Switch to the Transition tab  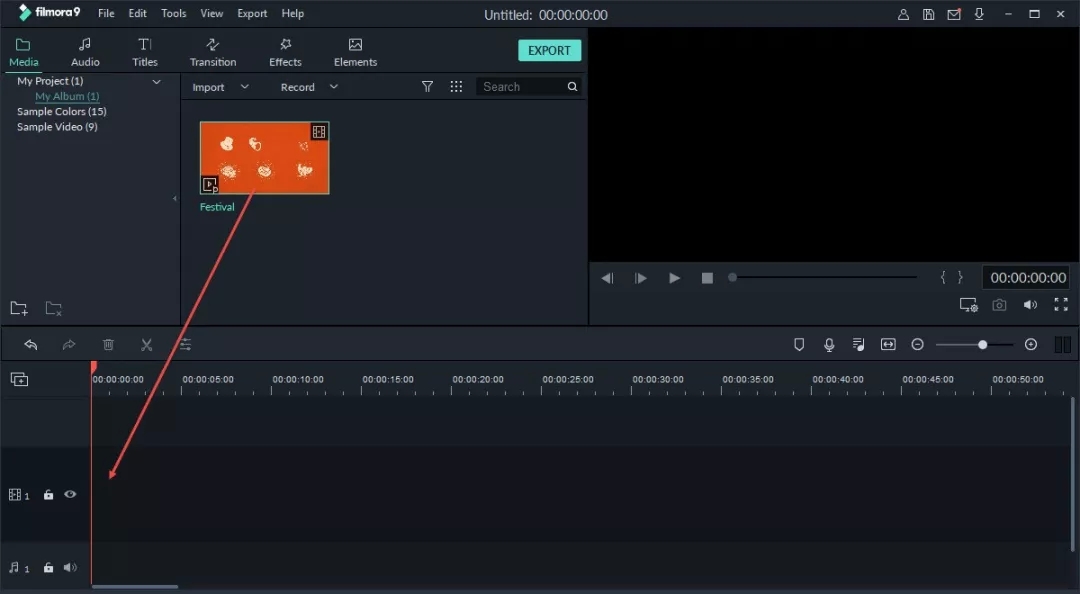coord(213,52)
